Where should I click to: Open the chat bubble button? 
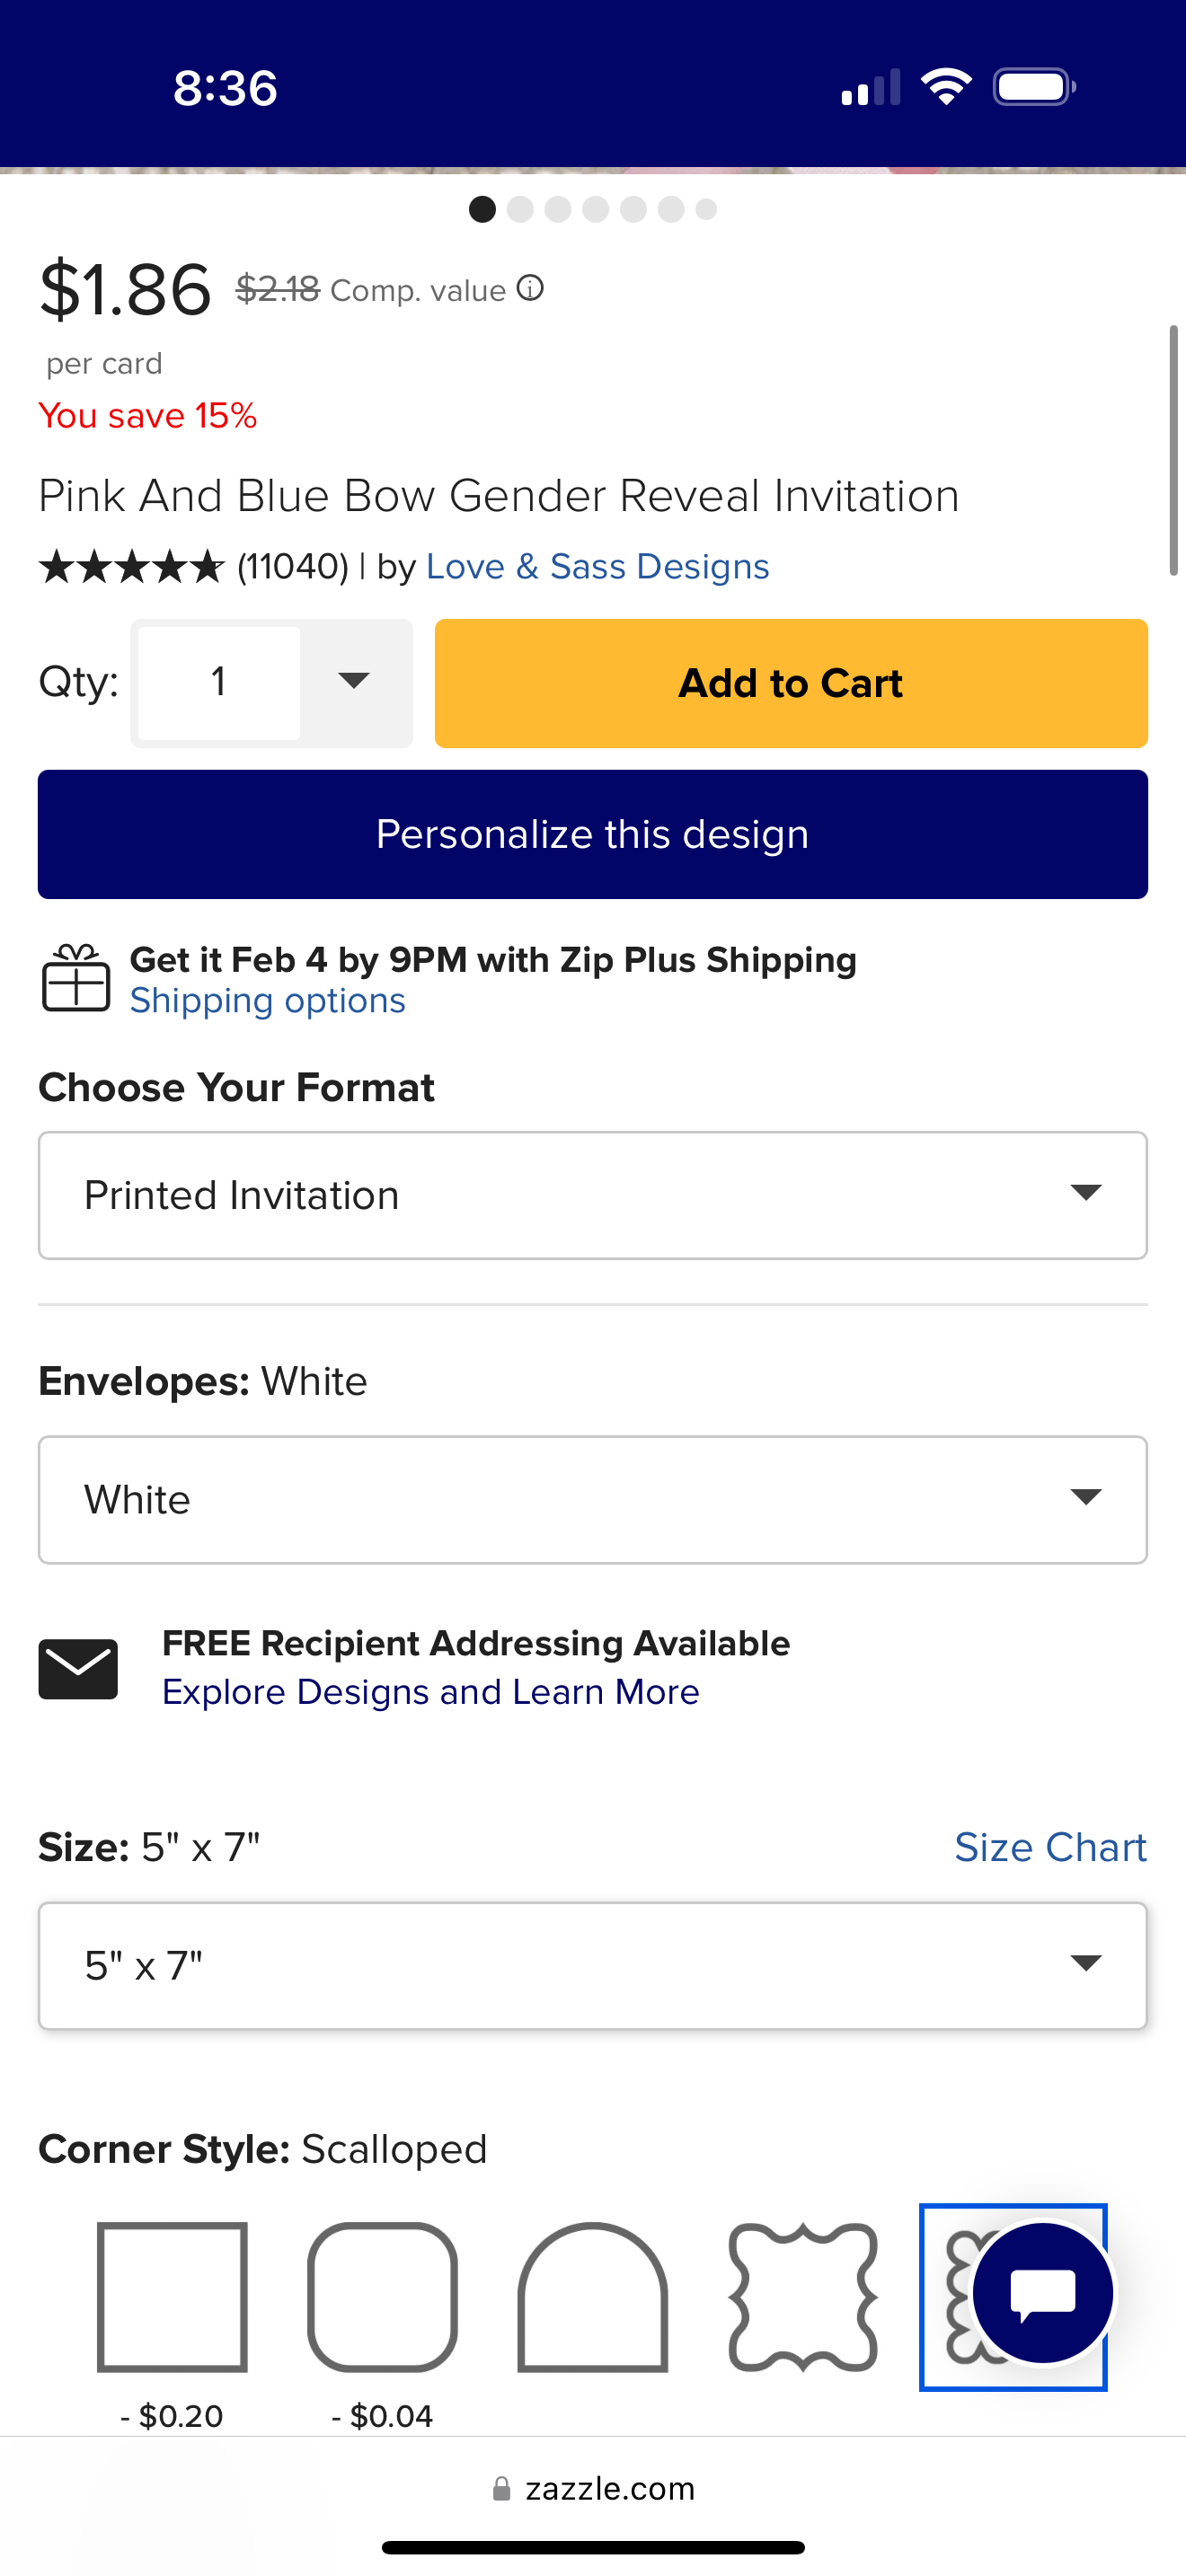point(1042,2293)
